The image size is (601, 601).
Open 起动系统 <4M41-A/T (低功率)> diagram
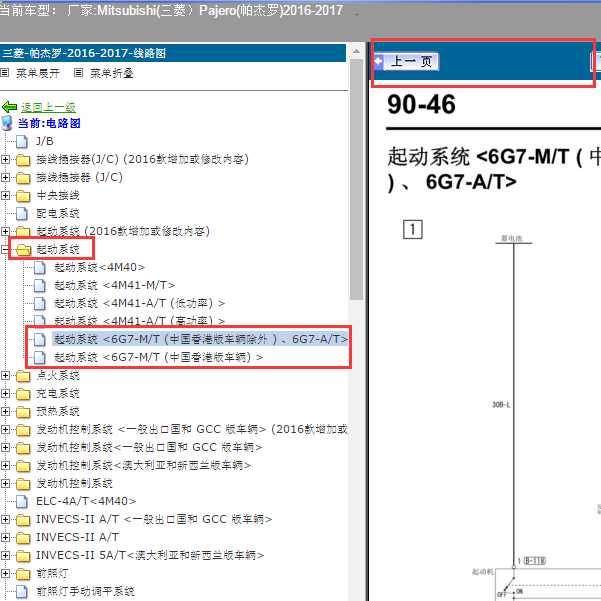pos(140,303)
